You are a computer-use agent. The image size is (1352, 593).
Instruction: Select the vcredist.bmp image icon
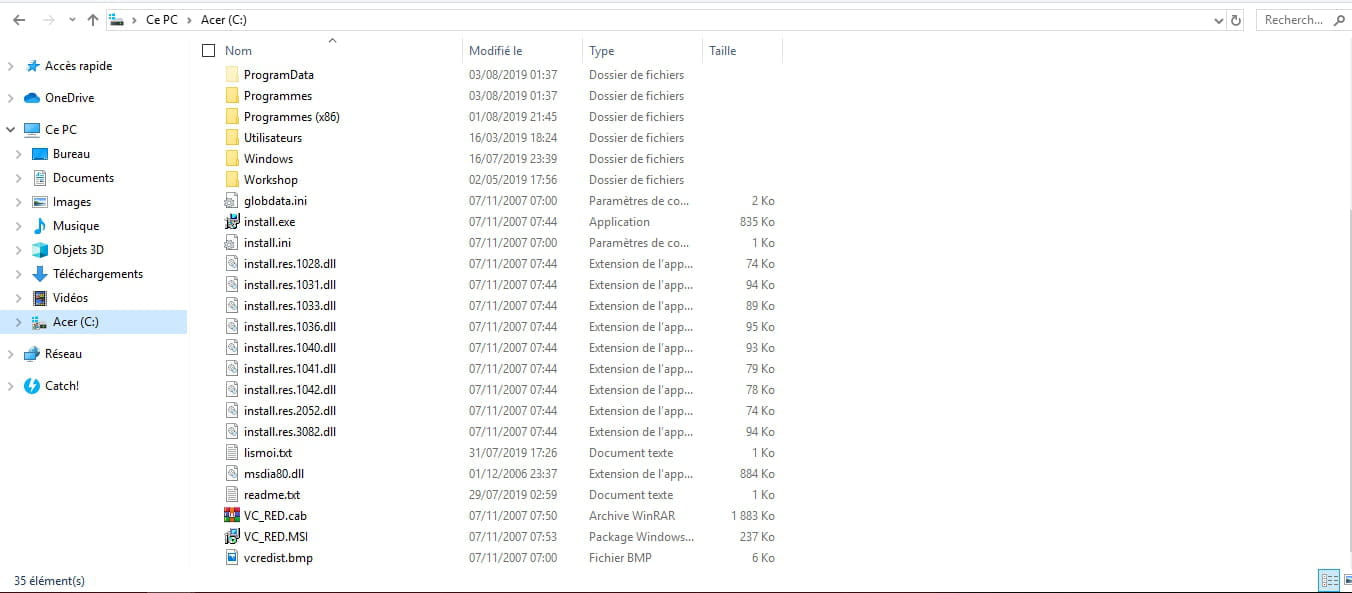tap(232, 558)
